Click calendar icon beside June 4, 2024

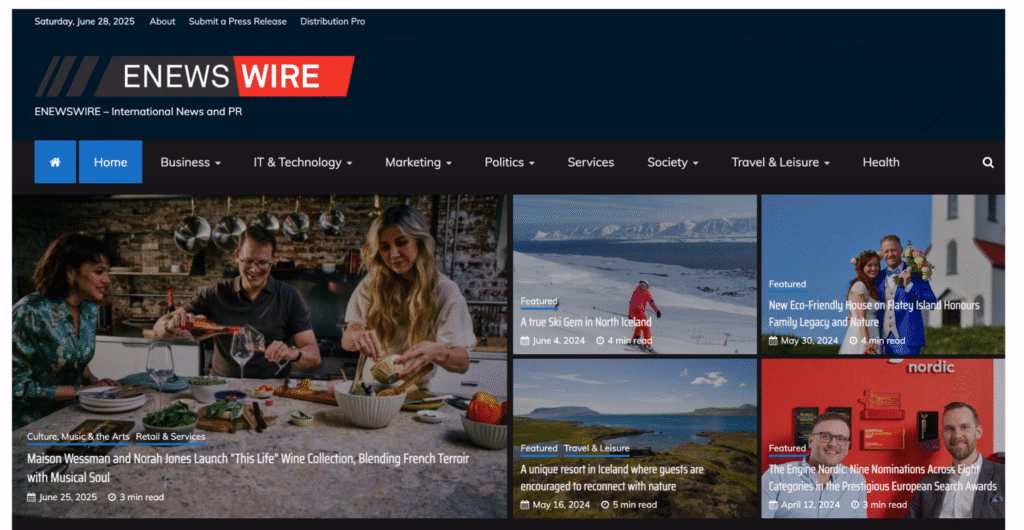pos(525,340)
